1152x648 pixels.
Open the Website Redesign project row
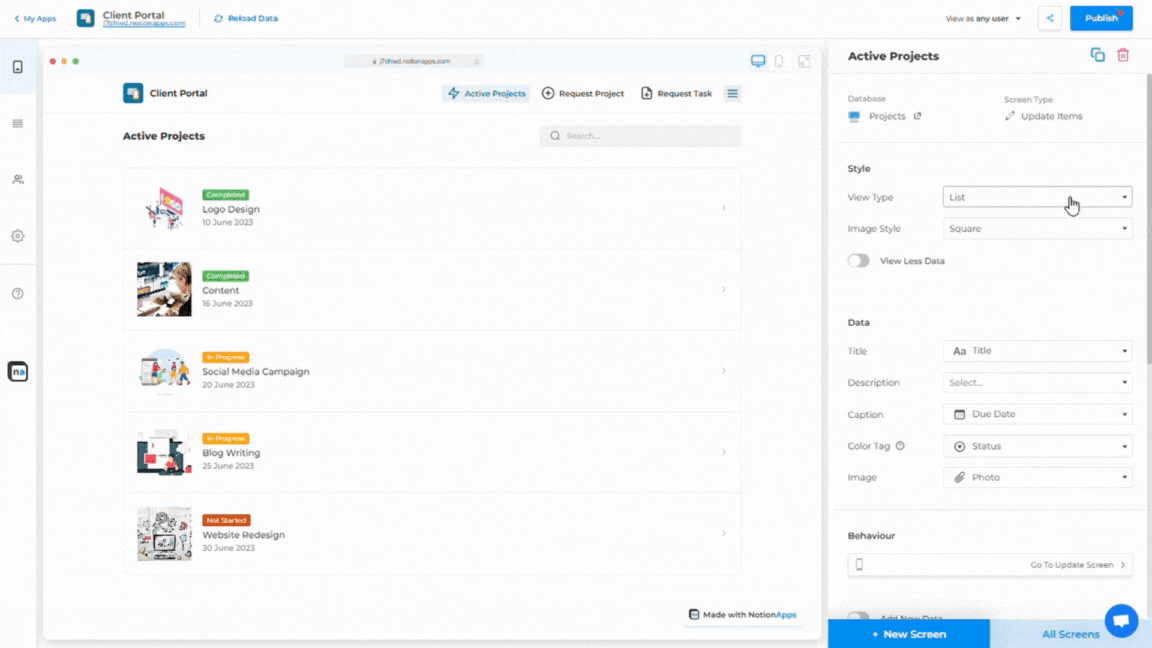tap(432, 533)
